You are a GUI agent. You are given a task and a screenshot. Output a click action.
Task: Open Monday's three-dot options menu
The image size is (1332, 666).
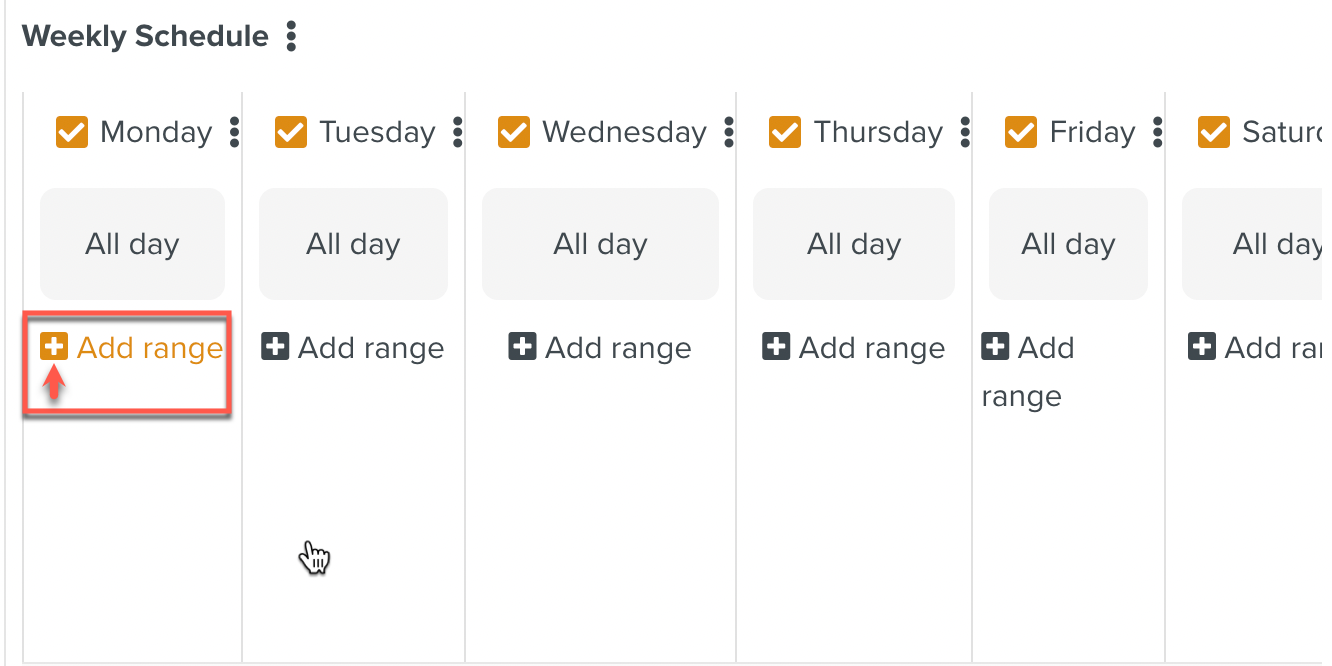click(x=235, y=132)
